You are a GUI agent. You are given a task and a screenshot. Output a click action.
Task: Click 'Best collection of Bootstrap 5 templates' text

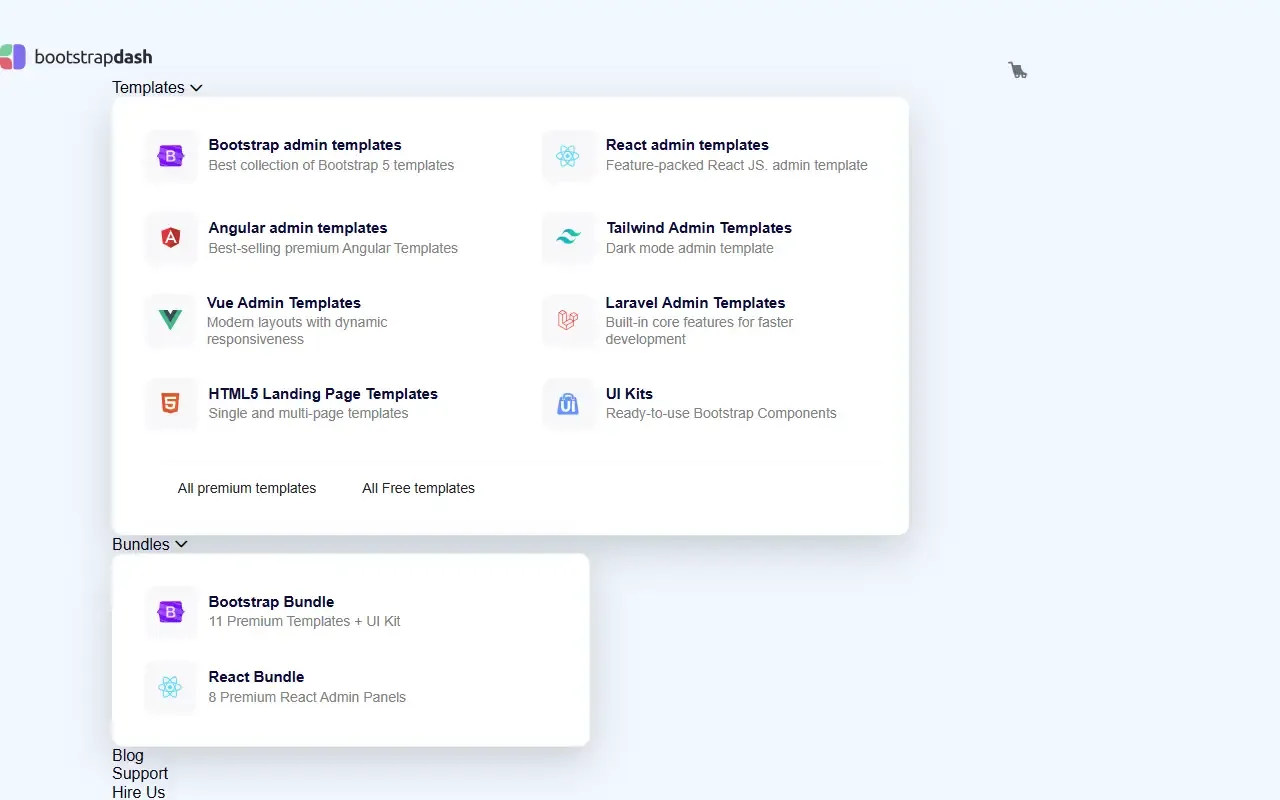[331, 166]
